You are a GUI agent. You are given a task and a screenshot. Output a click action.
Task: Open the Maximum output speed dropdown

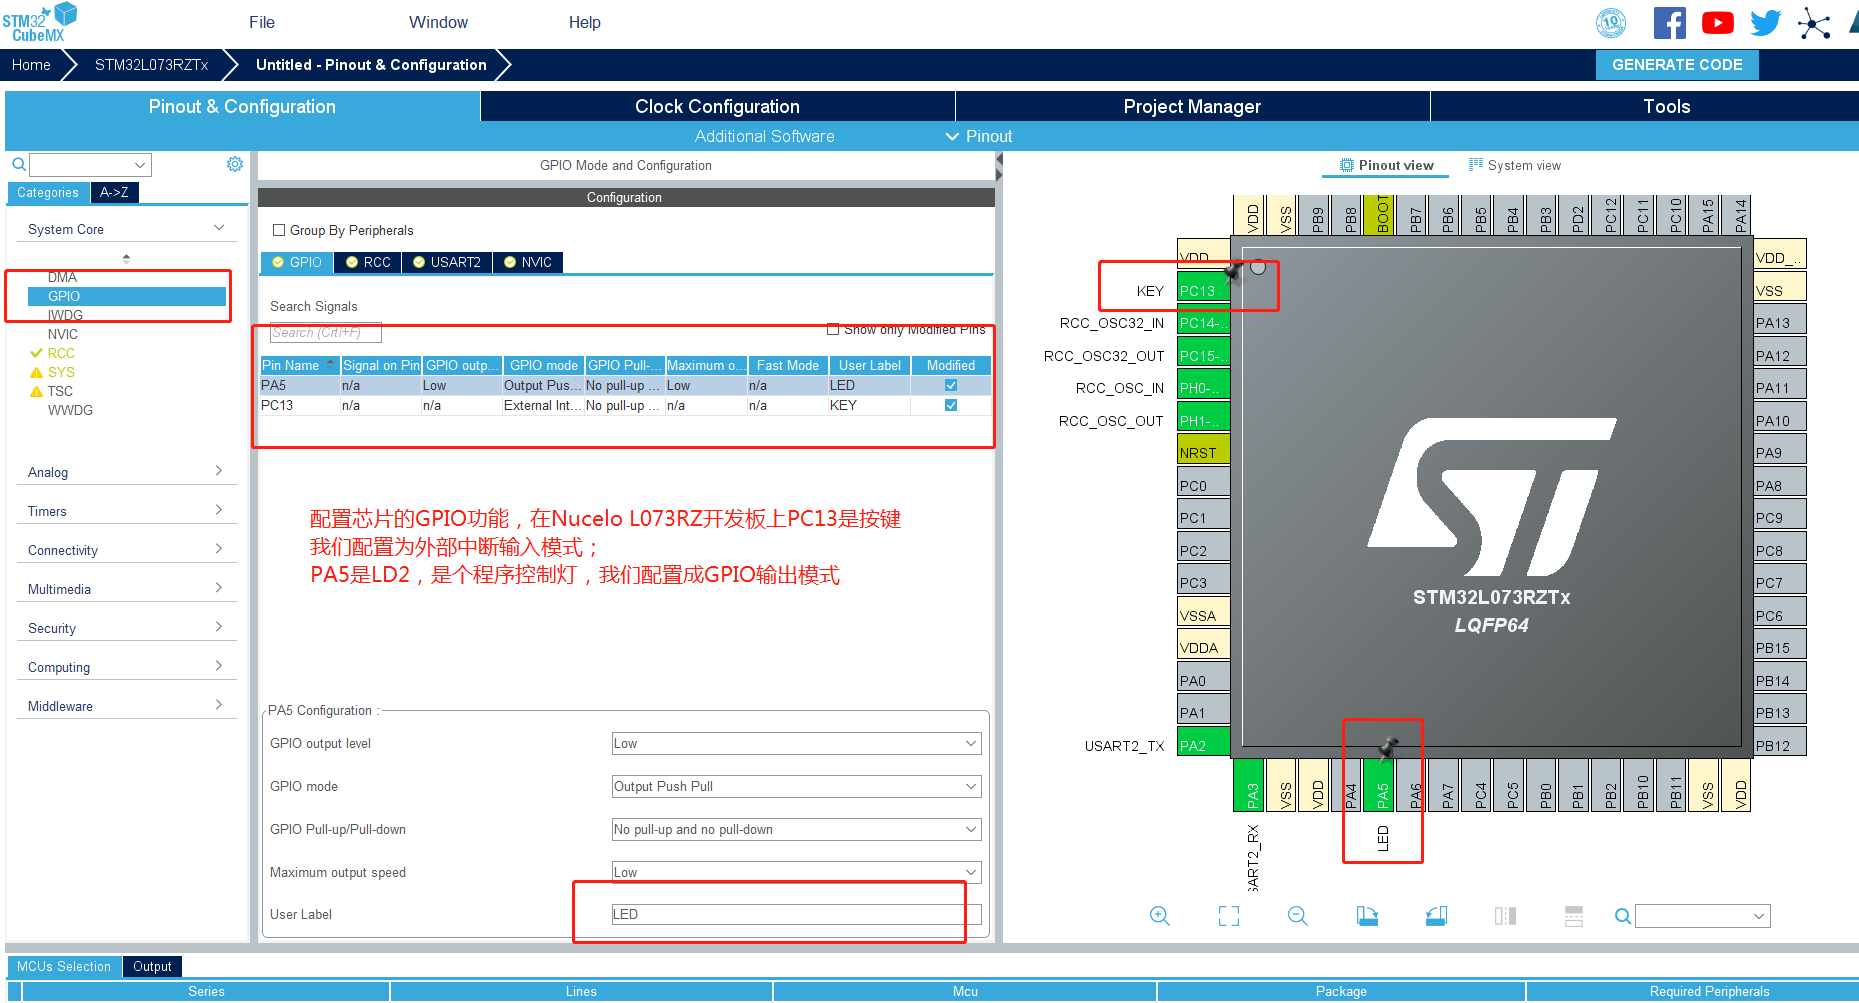tap(796, 872)
